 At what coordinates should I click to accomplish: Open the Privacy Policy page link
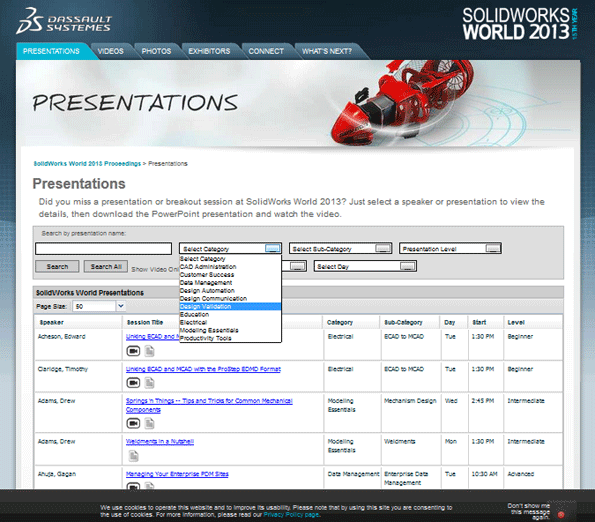coord(291,514)
